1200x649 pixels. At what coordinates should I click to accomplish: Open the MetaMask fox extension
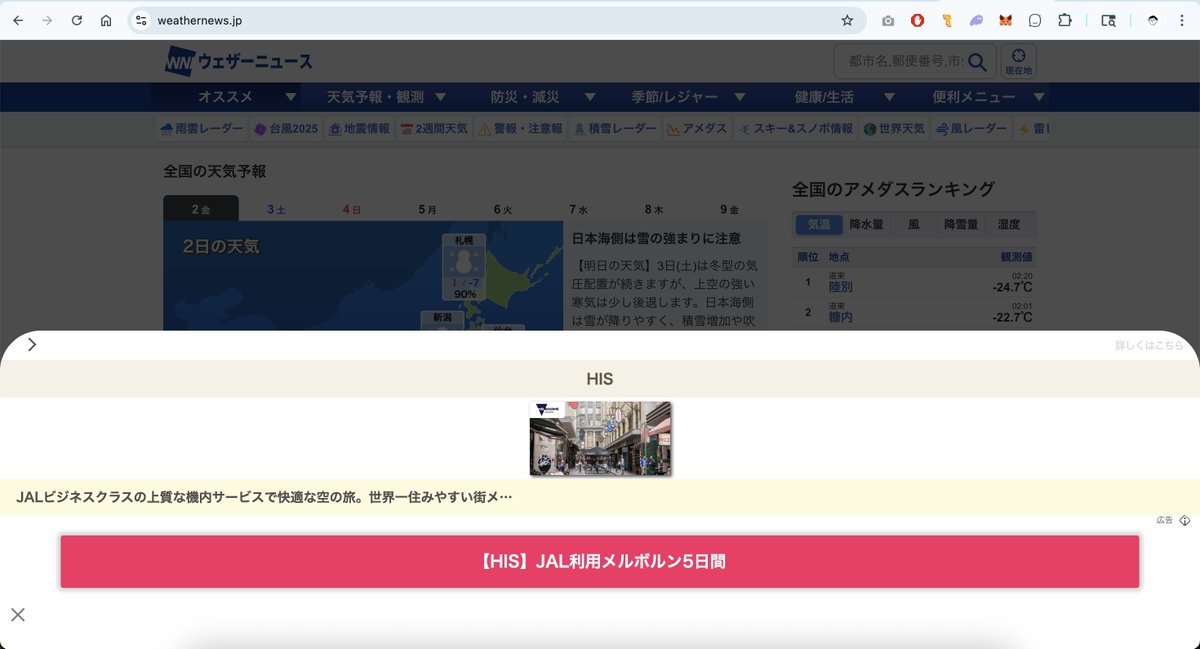(x=1006, y=20)
